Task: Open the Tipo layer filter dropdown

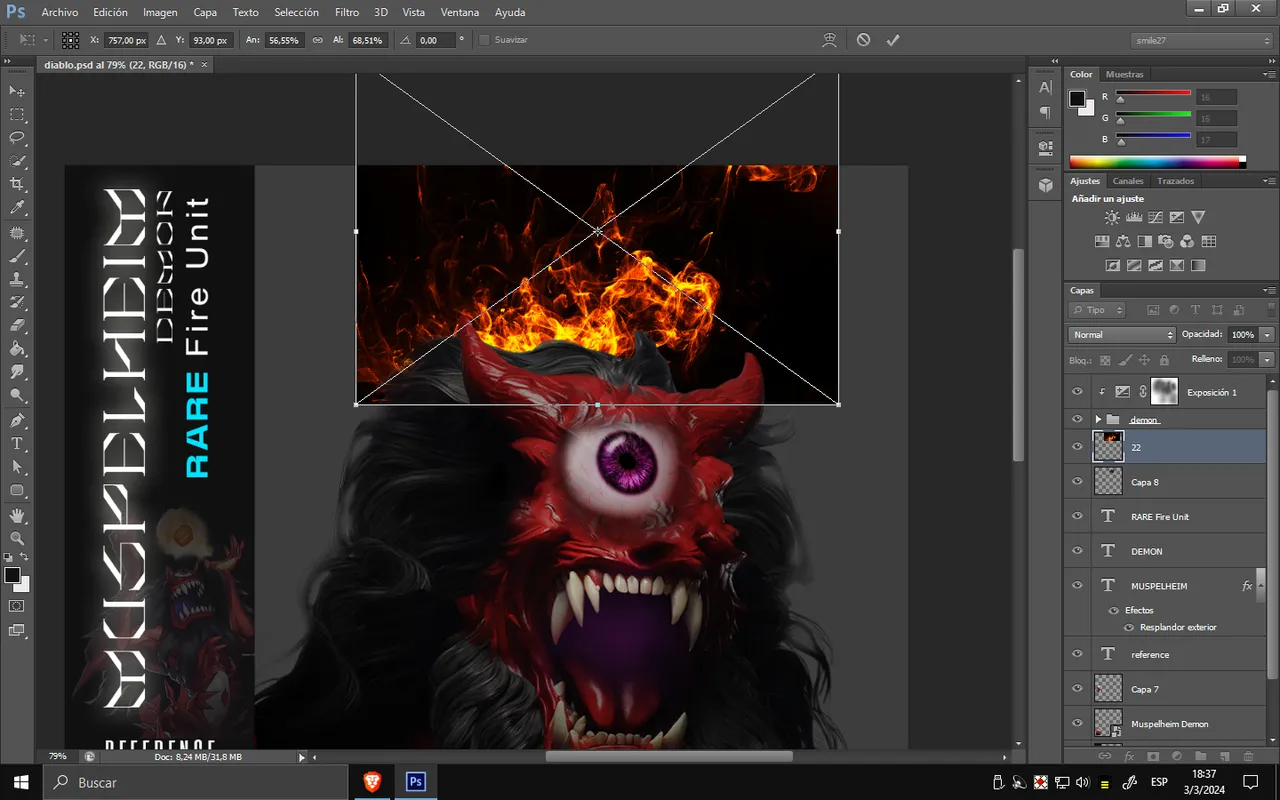Action: click(1097, 310)
